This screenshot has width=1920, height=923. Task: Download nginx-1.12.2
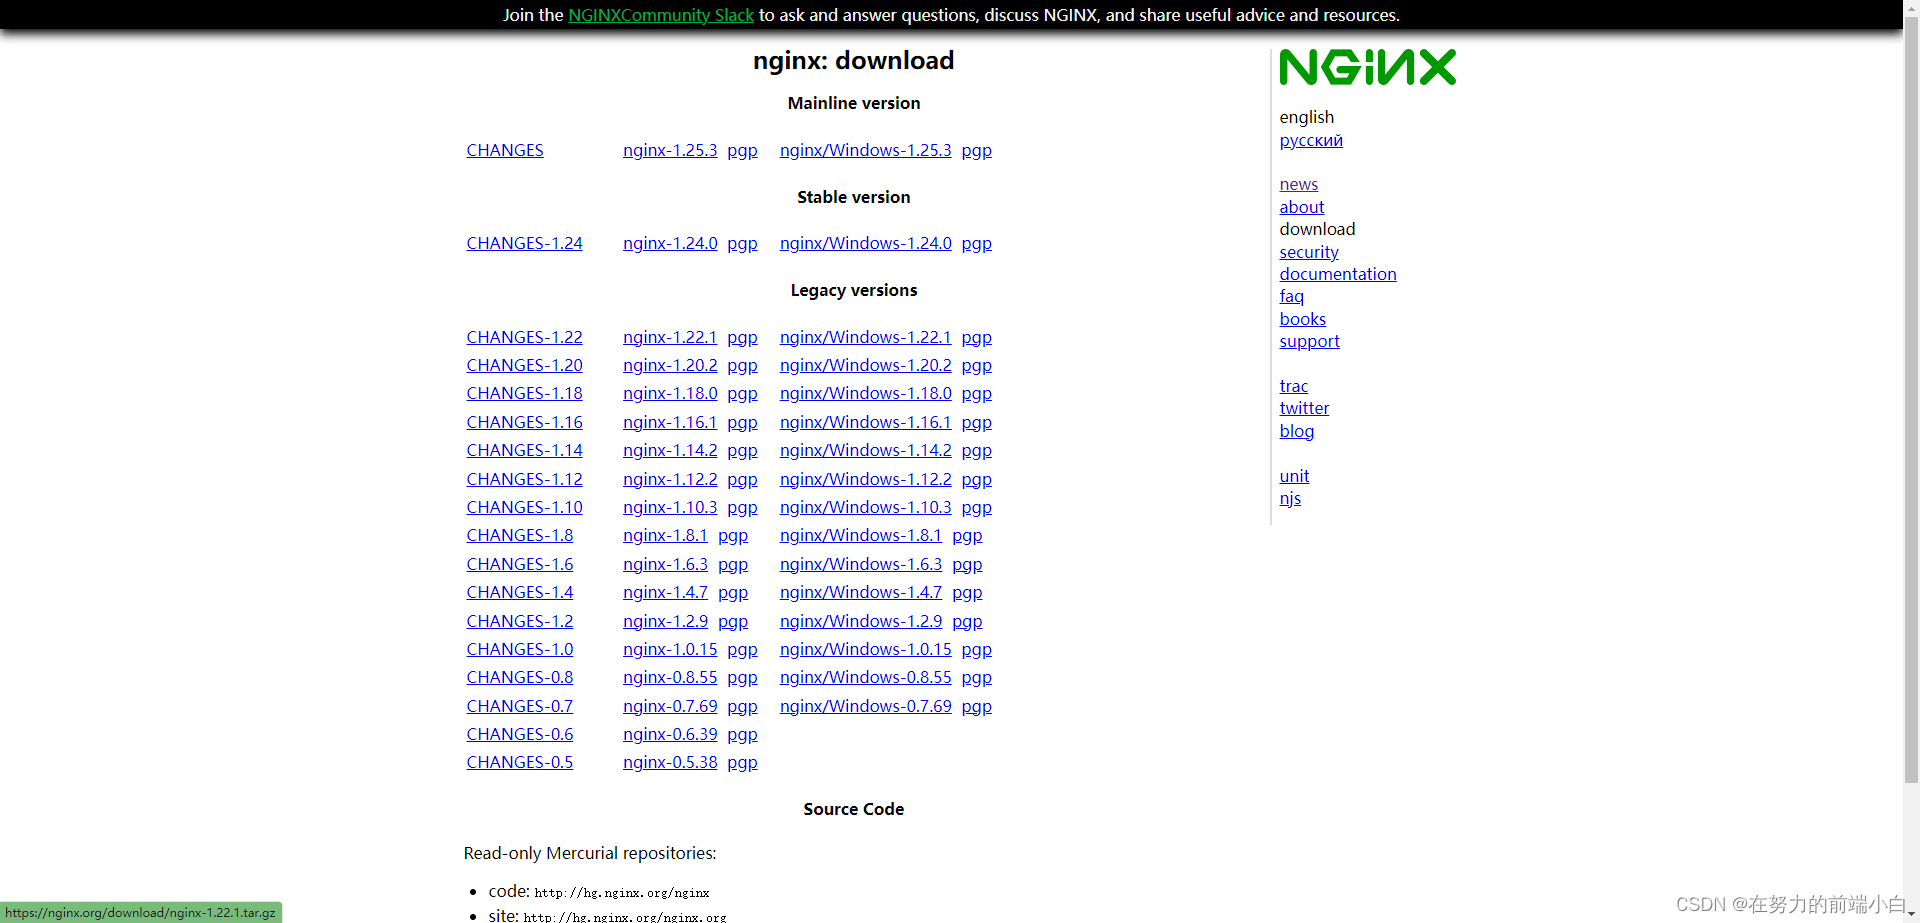pyautogui.click(x=670, y=479)
